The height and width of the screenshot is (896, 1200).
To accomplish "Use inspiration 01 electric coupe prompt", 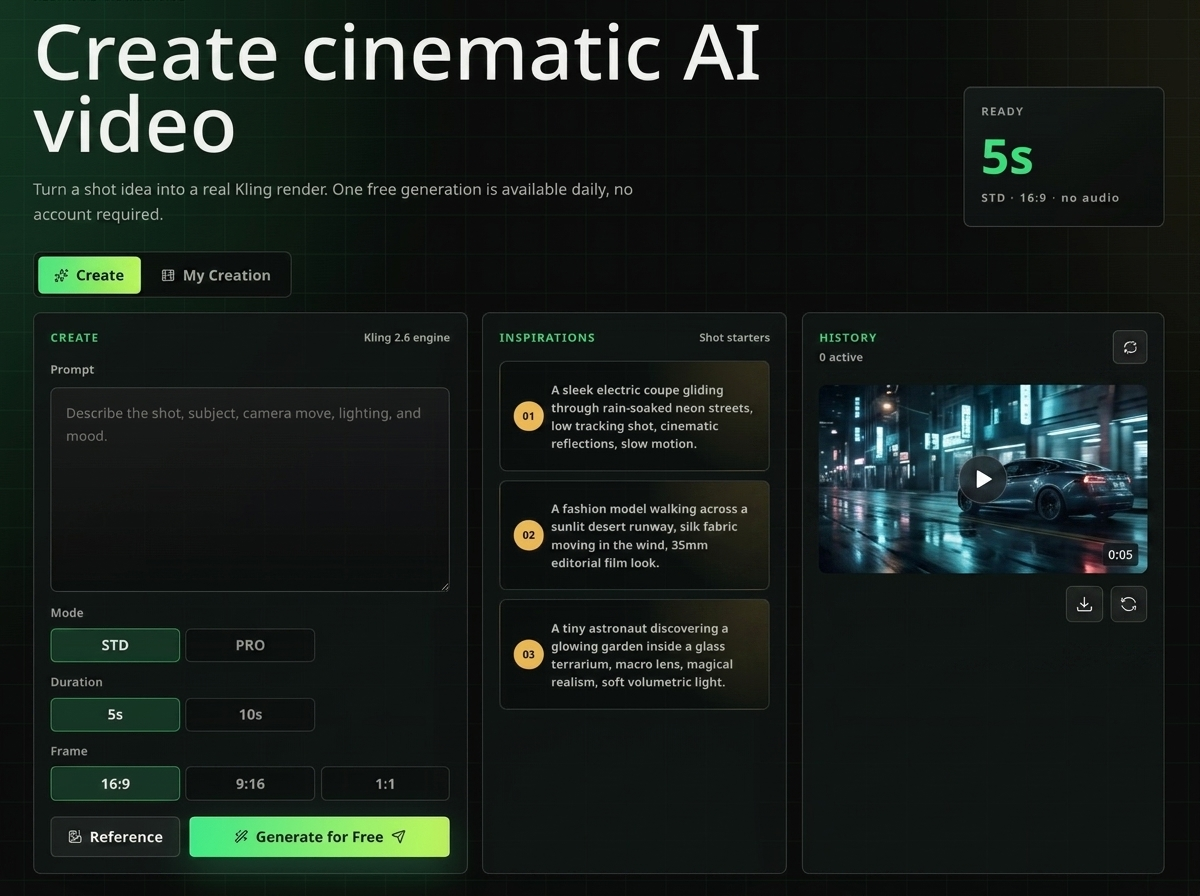I will 634,416.
